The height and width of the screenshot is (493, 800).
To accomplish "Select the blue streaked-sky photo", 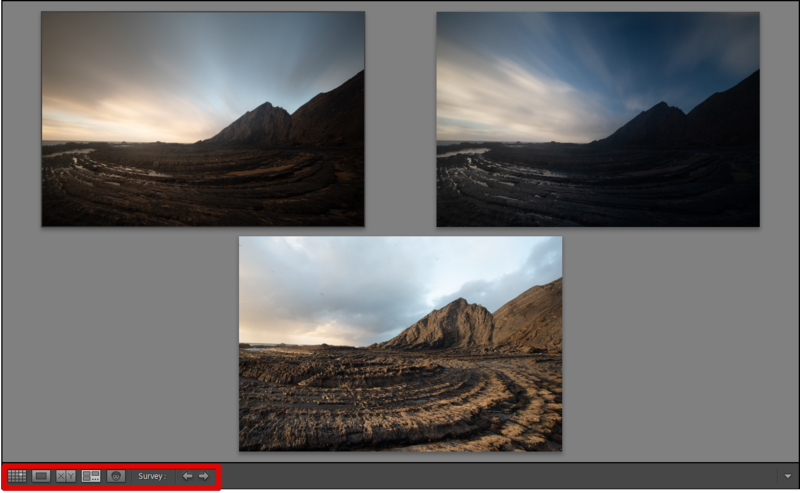I will click(598, 119).
